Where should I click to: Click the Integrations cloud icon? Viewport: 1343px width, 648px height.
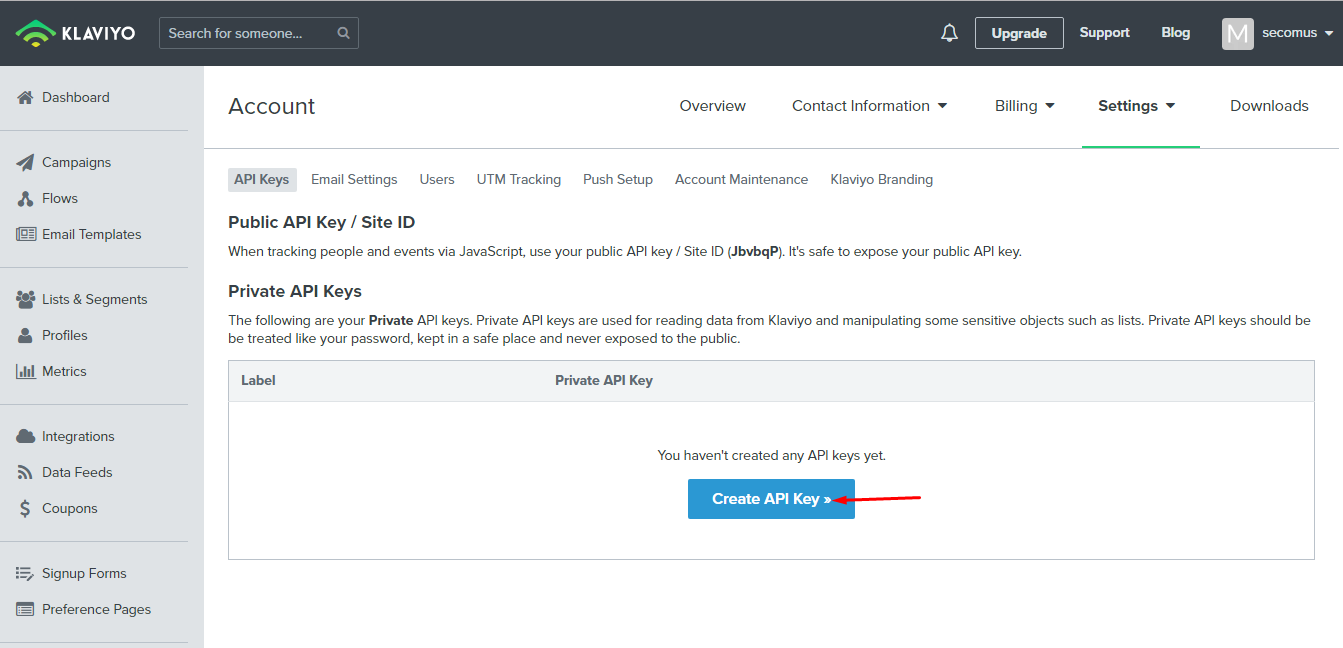tap(26, 436)
